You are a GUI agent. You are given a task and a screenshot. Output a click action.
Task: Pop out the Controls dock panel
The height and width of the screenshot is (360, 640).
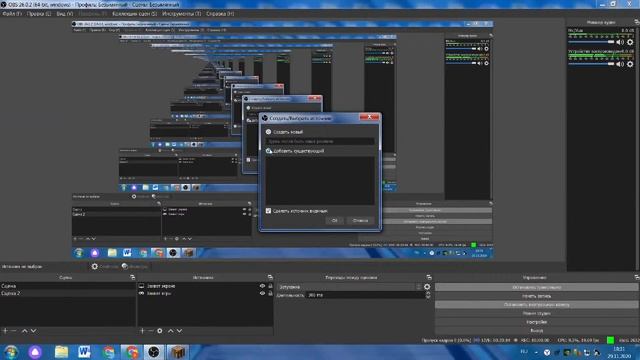(x=637, y=277)
